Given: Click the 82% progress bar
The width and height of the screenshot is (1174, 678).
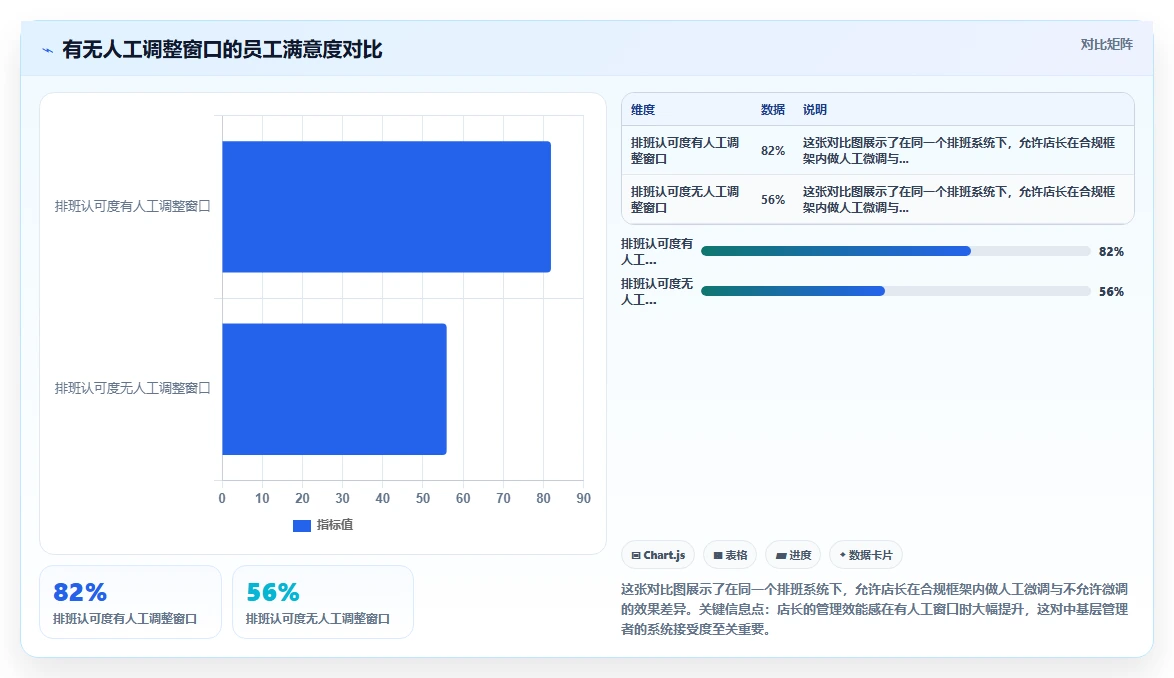Looking at the screenshot, I should (x=895, y=251).
